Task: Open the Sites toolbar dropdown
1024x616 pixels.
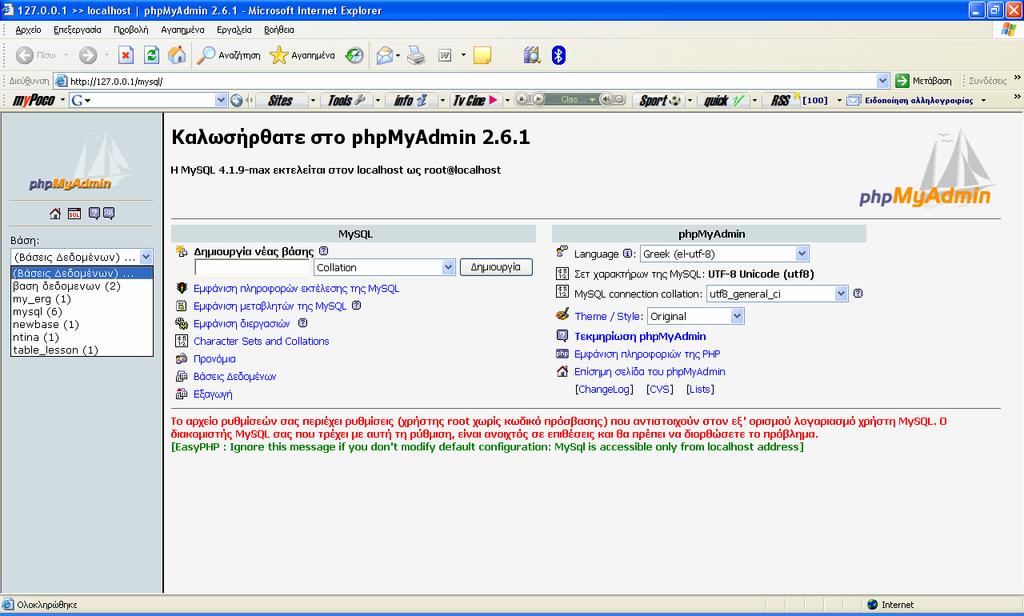Action: tap(313, 101)
